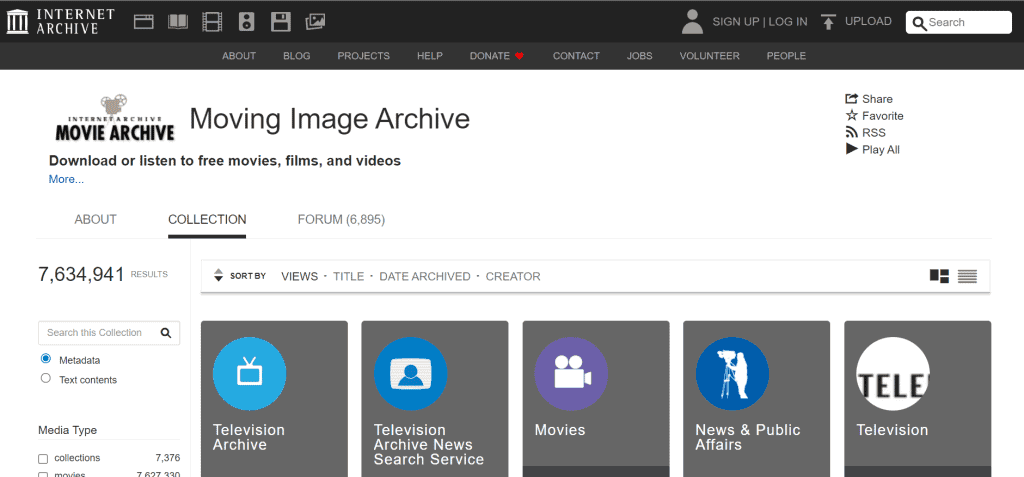Click the collection search magnifier button
The height and width of the screenshot is (477, 1024).
[x=166, y=333]
